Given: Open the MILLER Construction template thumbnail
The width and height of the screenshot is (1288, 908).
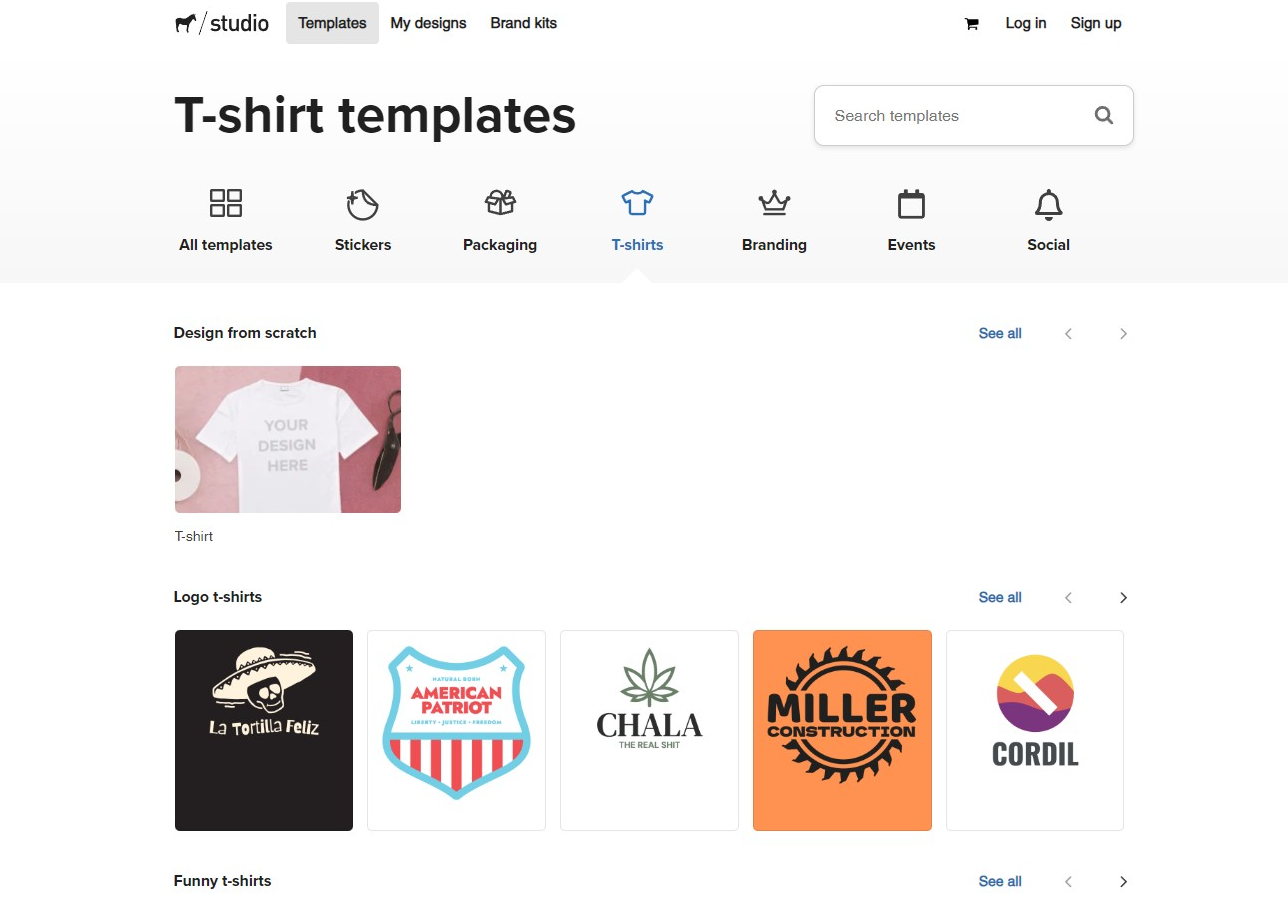Looking at the screenshot, I should (842, 730).
